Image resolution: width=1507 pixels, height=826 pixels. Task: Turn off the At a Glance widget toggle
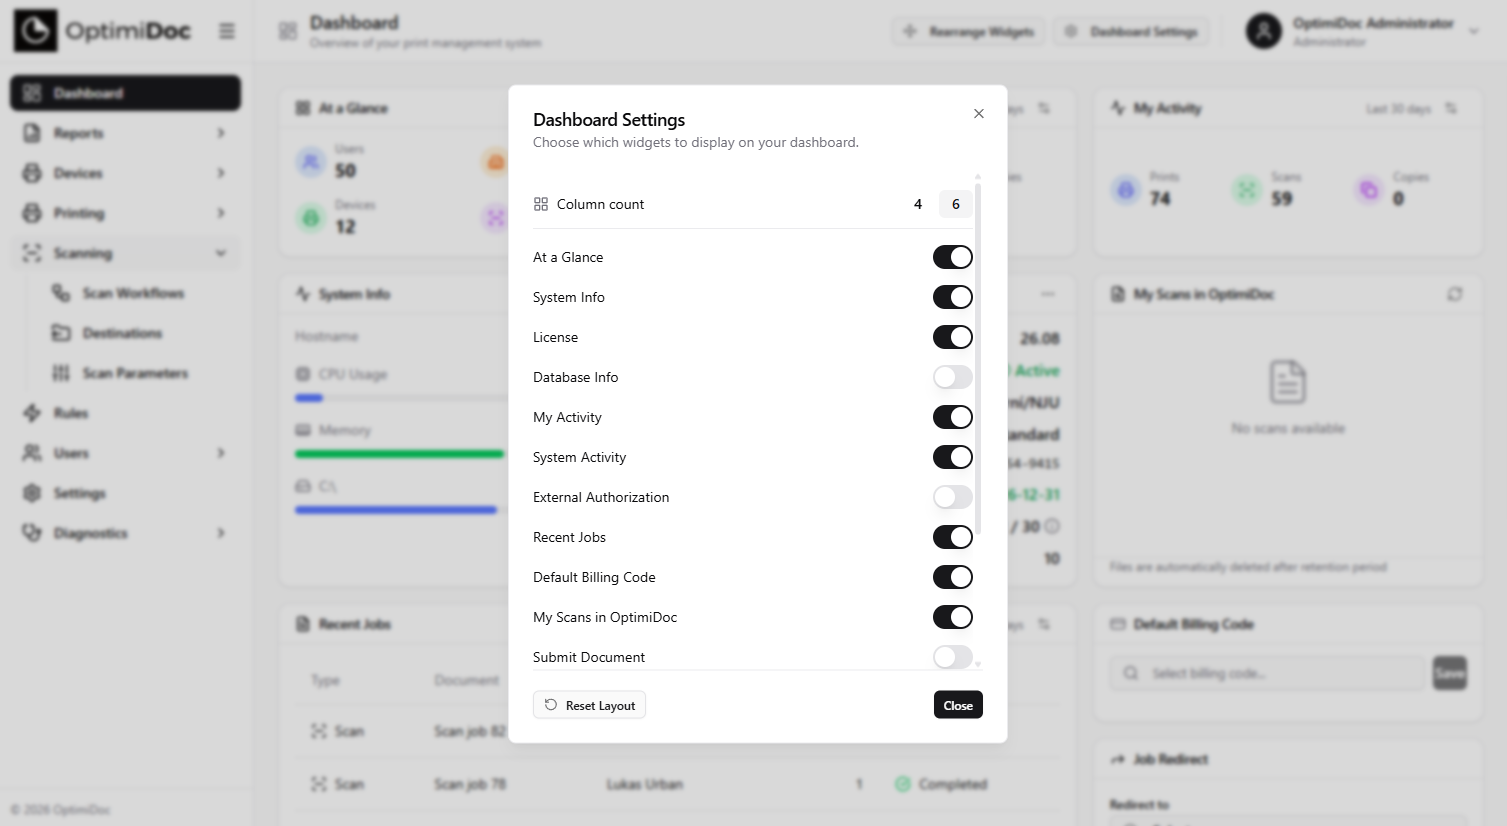953,257
